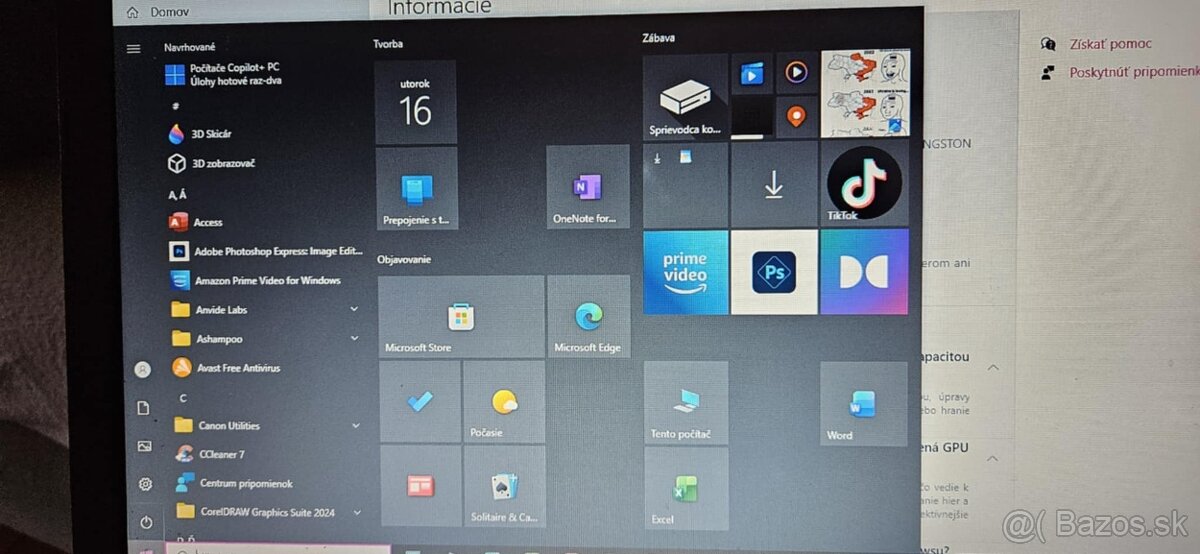Launch the Solitaire & Casual Games tile

click(x=505, y=487)
